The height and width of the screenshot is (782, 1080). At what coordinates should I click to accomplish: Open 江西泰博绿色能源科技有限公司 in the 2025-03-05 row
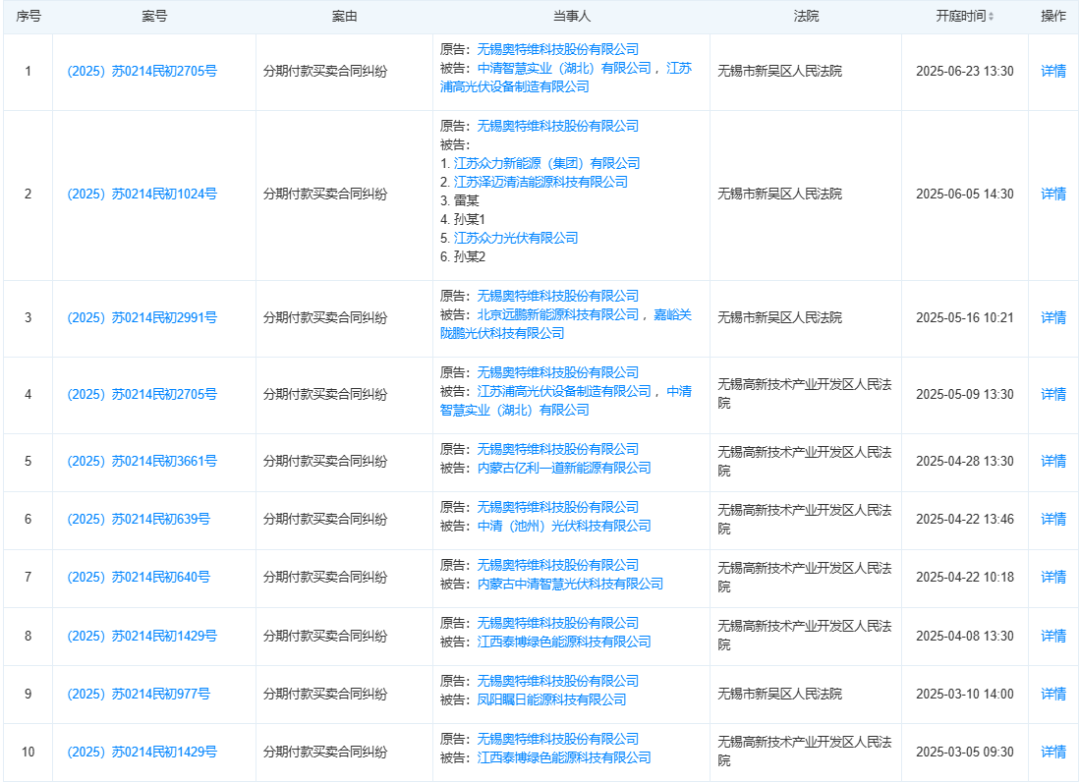click(x=564, y=758)
